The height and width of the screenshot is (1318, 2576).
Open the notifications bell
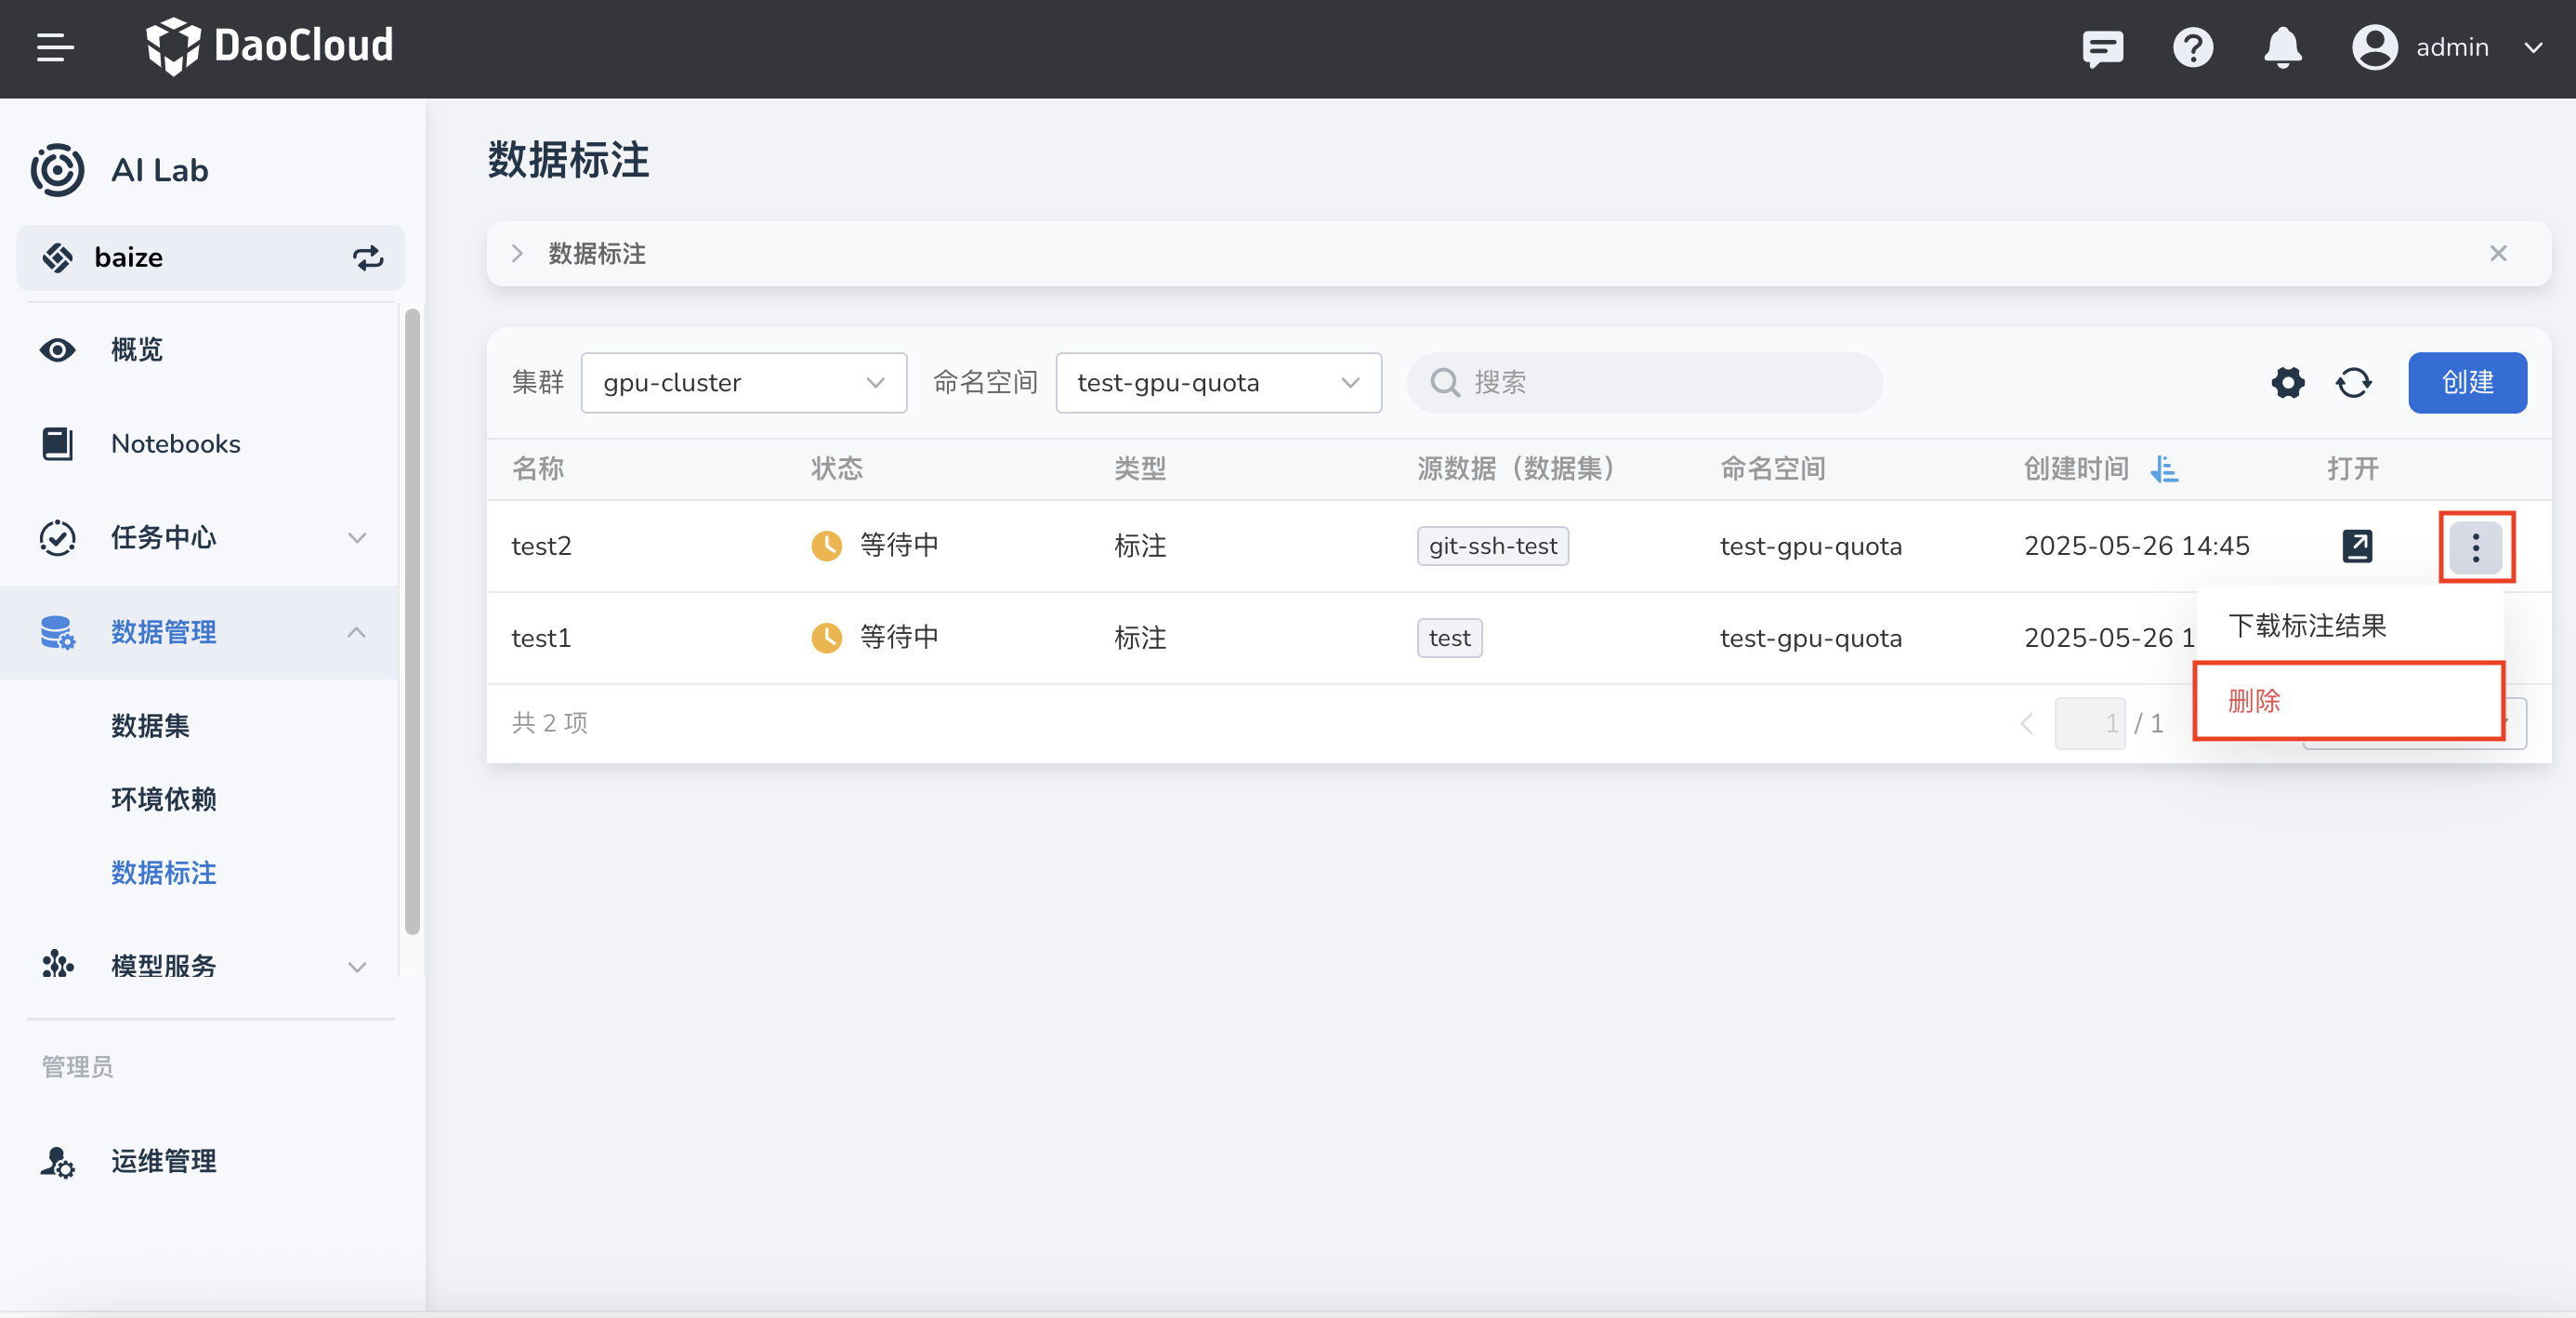click(x=2282, y=47)
